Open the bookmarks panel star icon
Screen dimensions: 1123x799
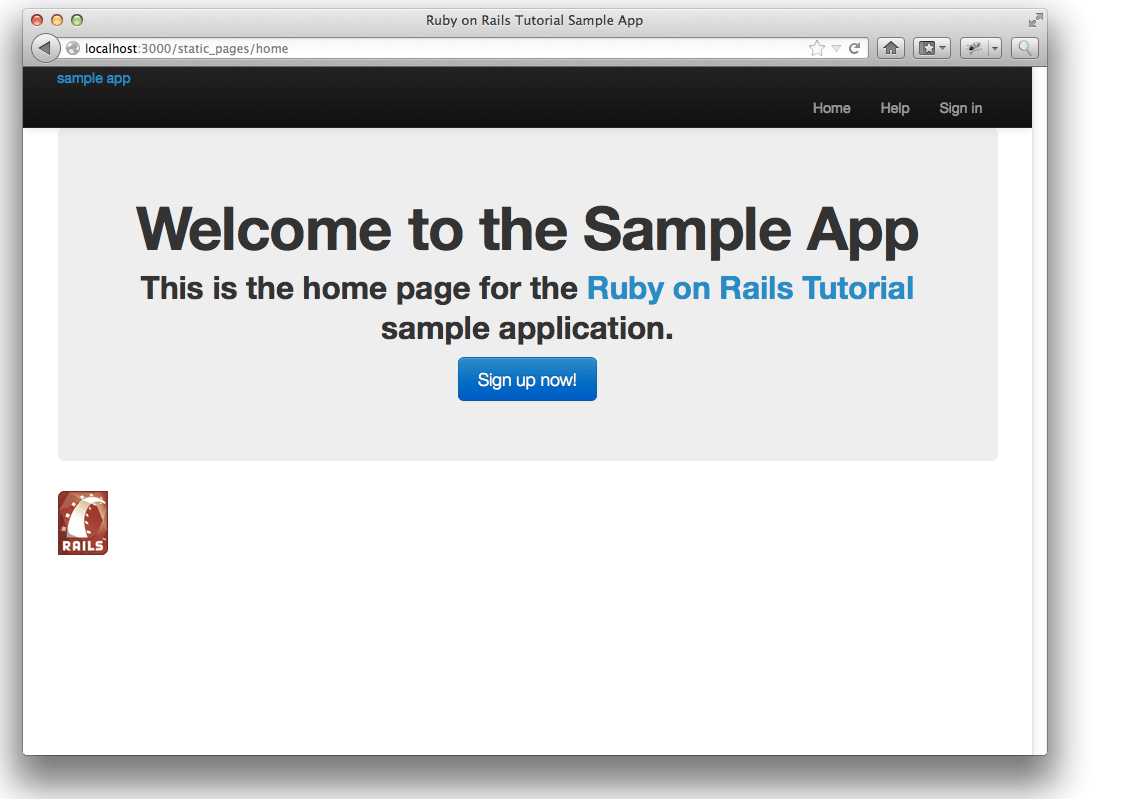click(x=926, y=47)
